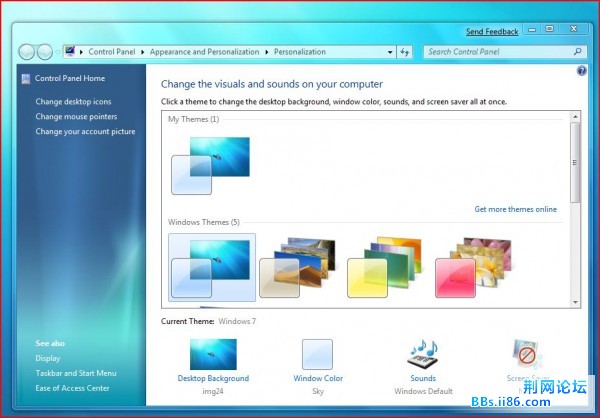Click the theme list scroll down arrow
The width and height of the screenshot is (600, 418).
575,302
